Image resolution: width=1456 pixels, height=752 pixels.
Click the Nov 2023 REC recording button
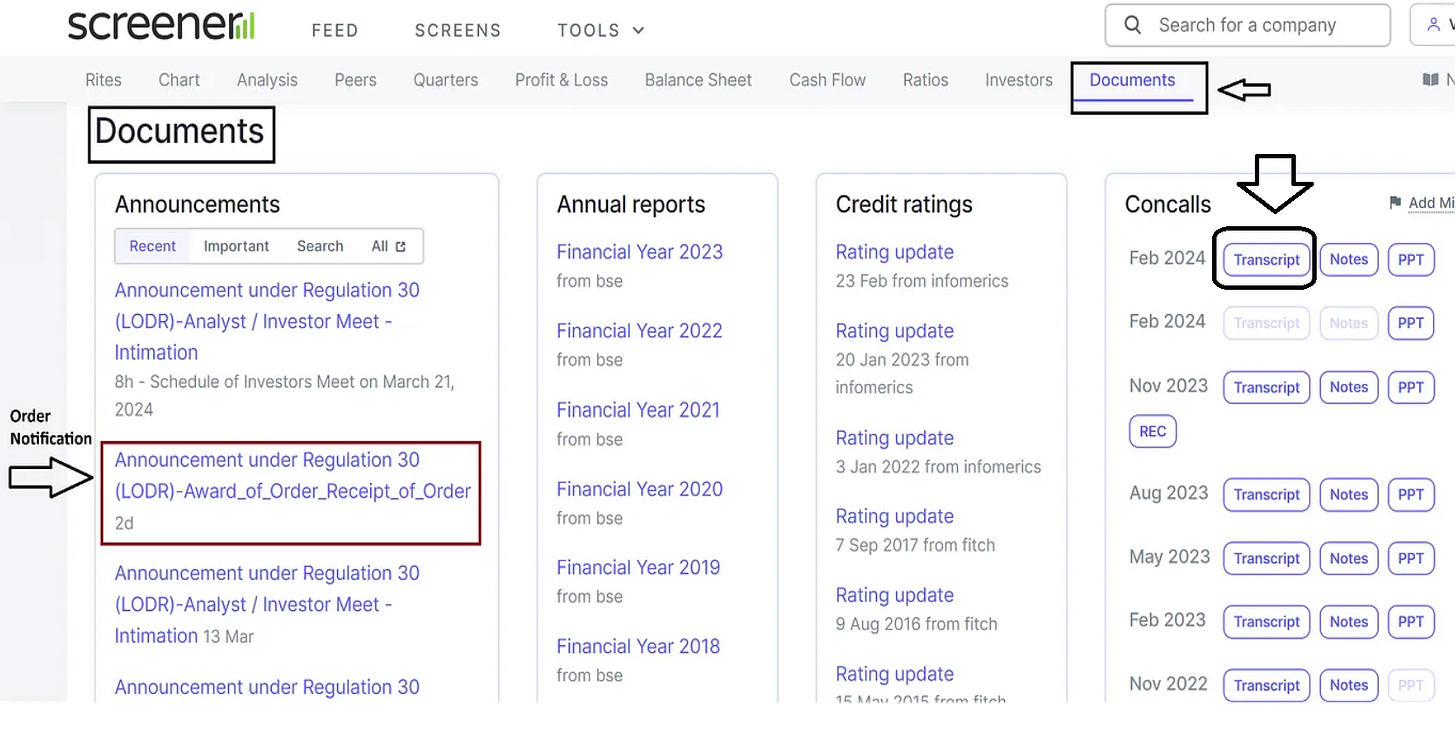coord(1152,431)
